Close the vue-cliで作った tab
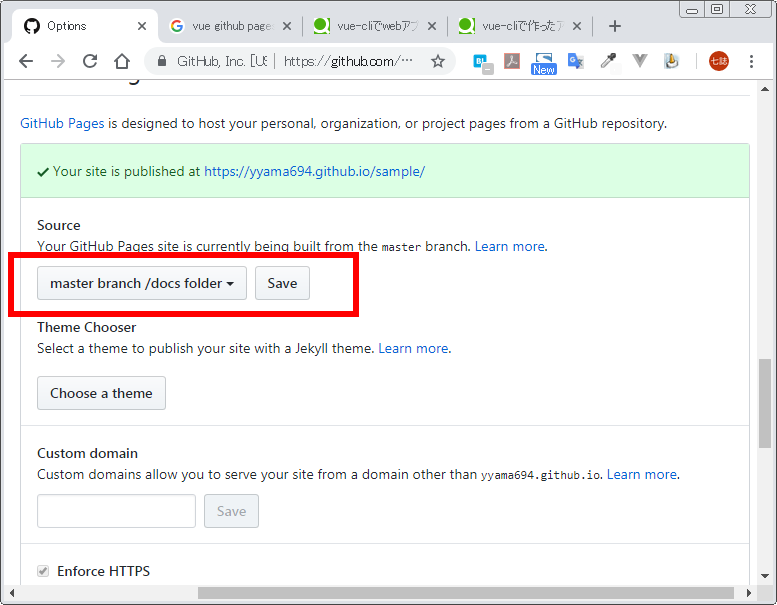 pos(577,26)
